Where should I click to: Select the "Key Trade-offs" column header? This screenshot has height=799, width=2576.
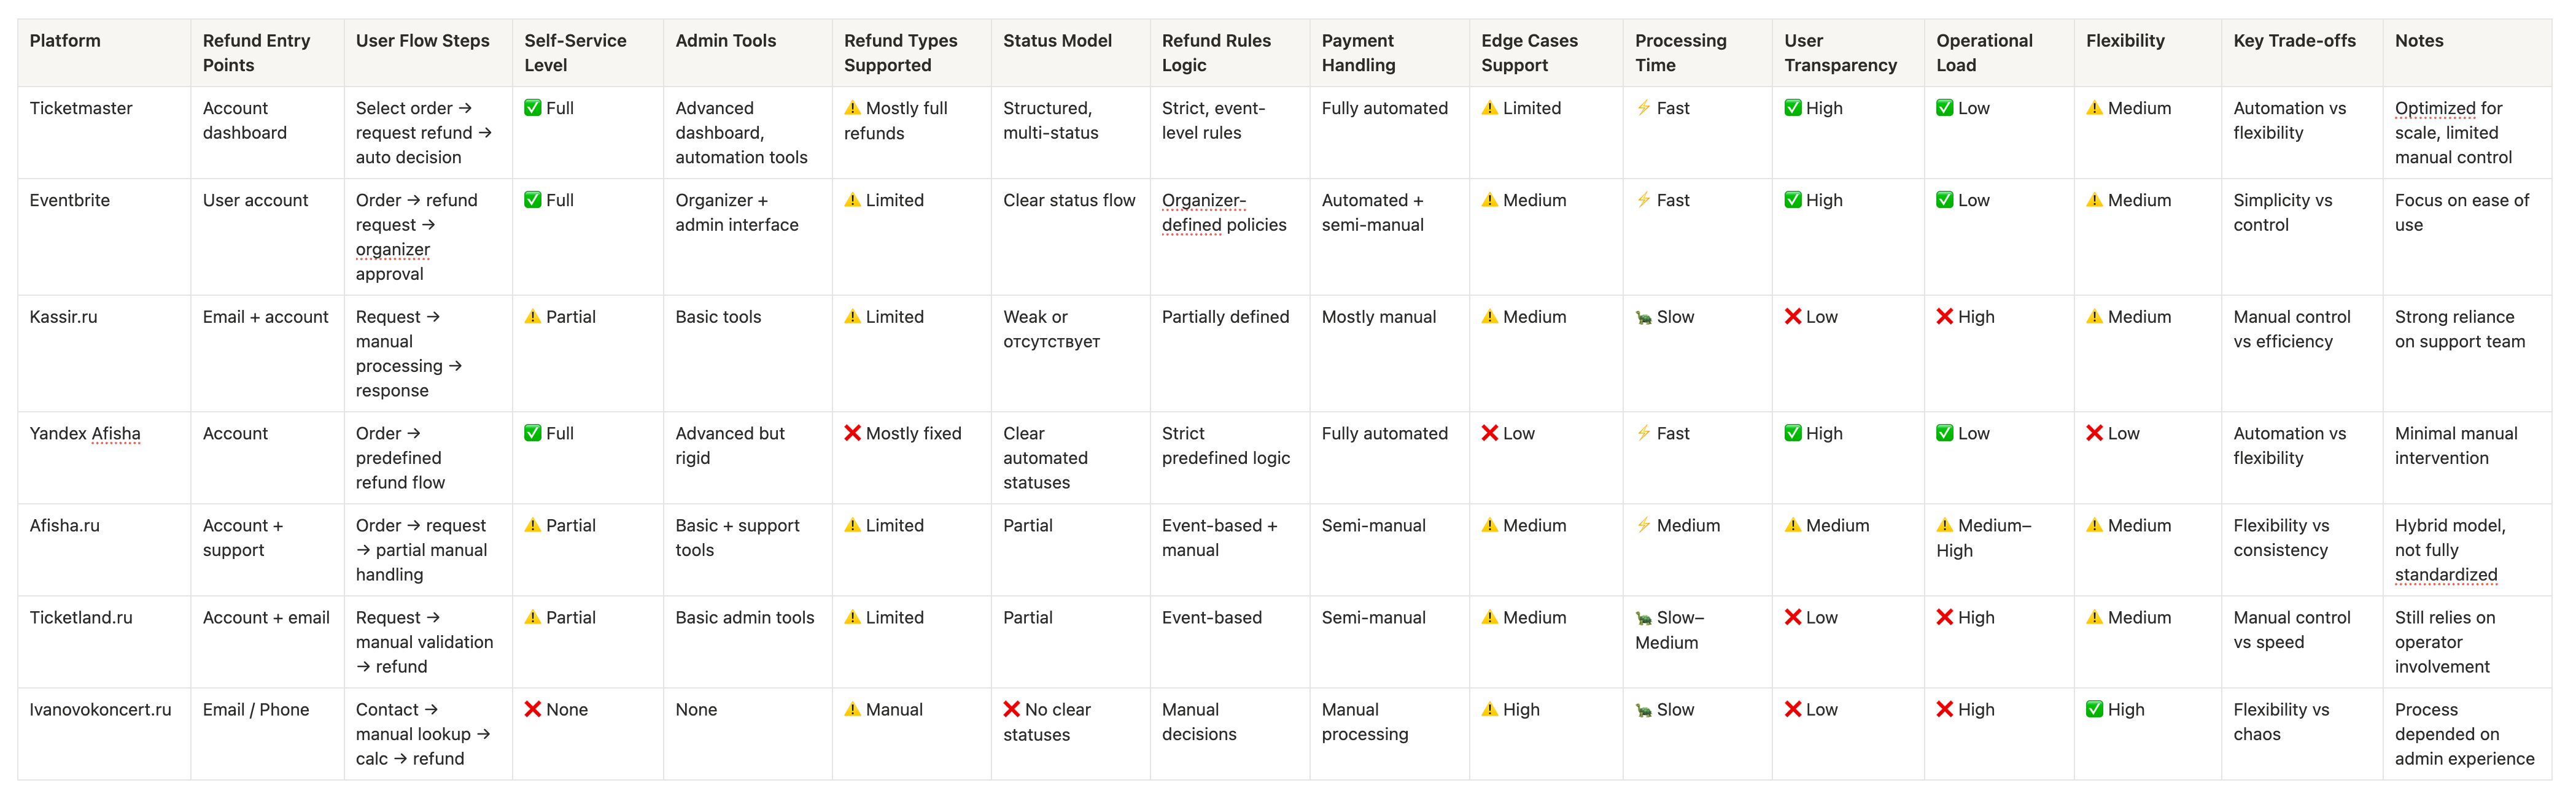(x=2294, y=41)
